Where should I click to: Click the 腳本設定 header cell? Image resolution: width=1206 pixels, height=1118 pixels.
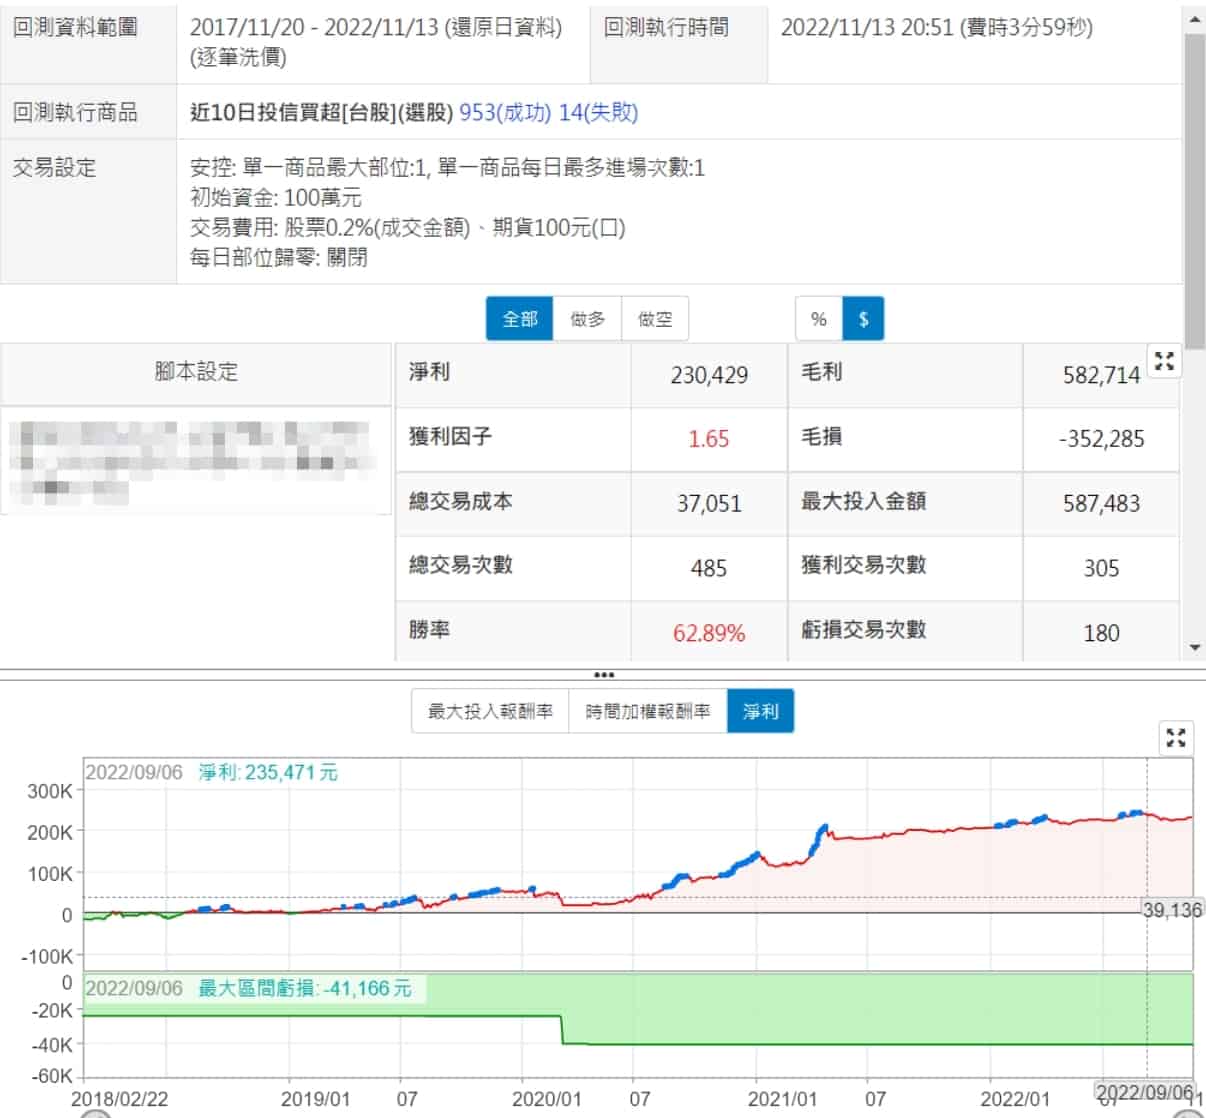tap(196, 372)
